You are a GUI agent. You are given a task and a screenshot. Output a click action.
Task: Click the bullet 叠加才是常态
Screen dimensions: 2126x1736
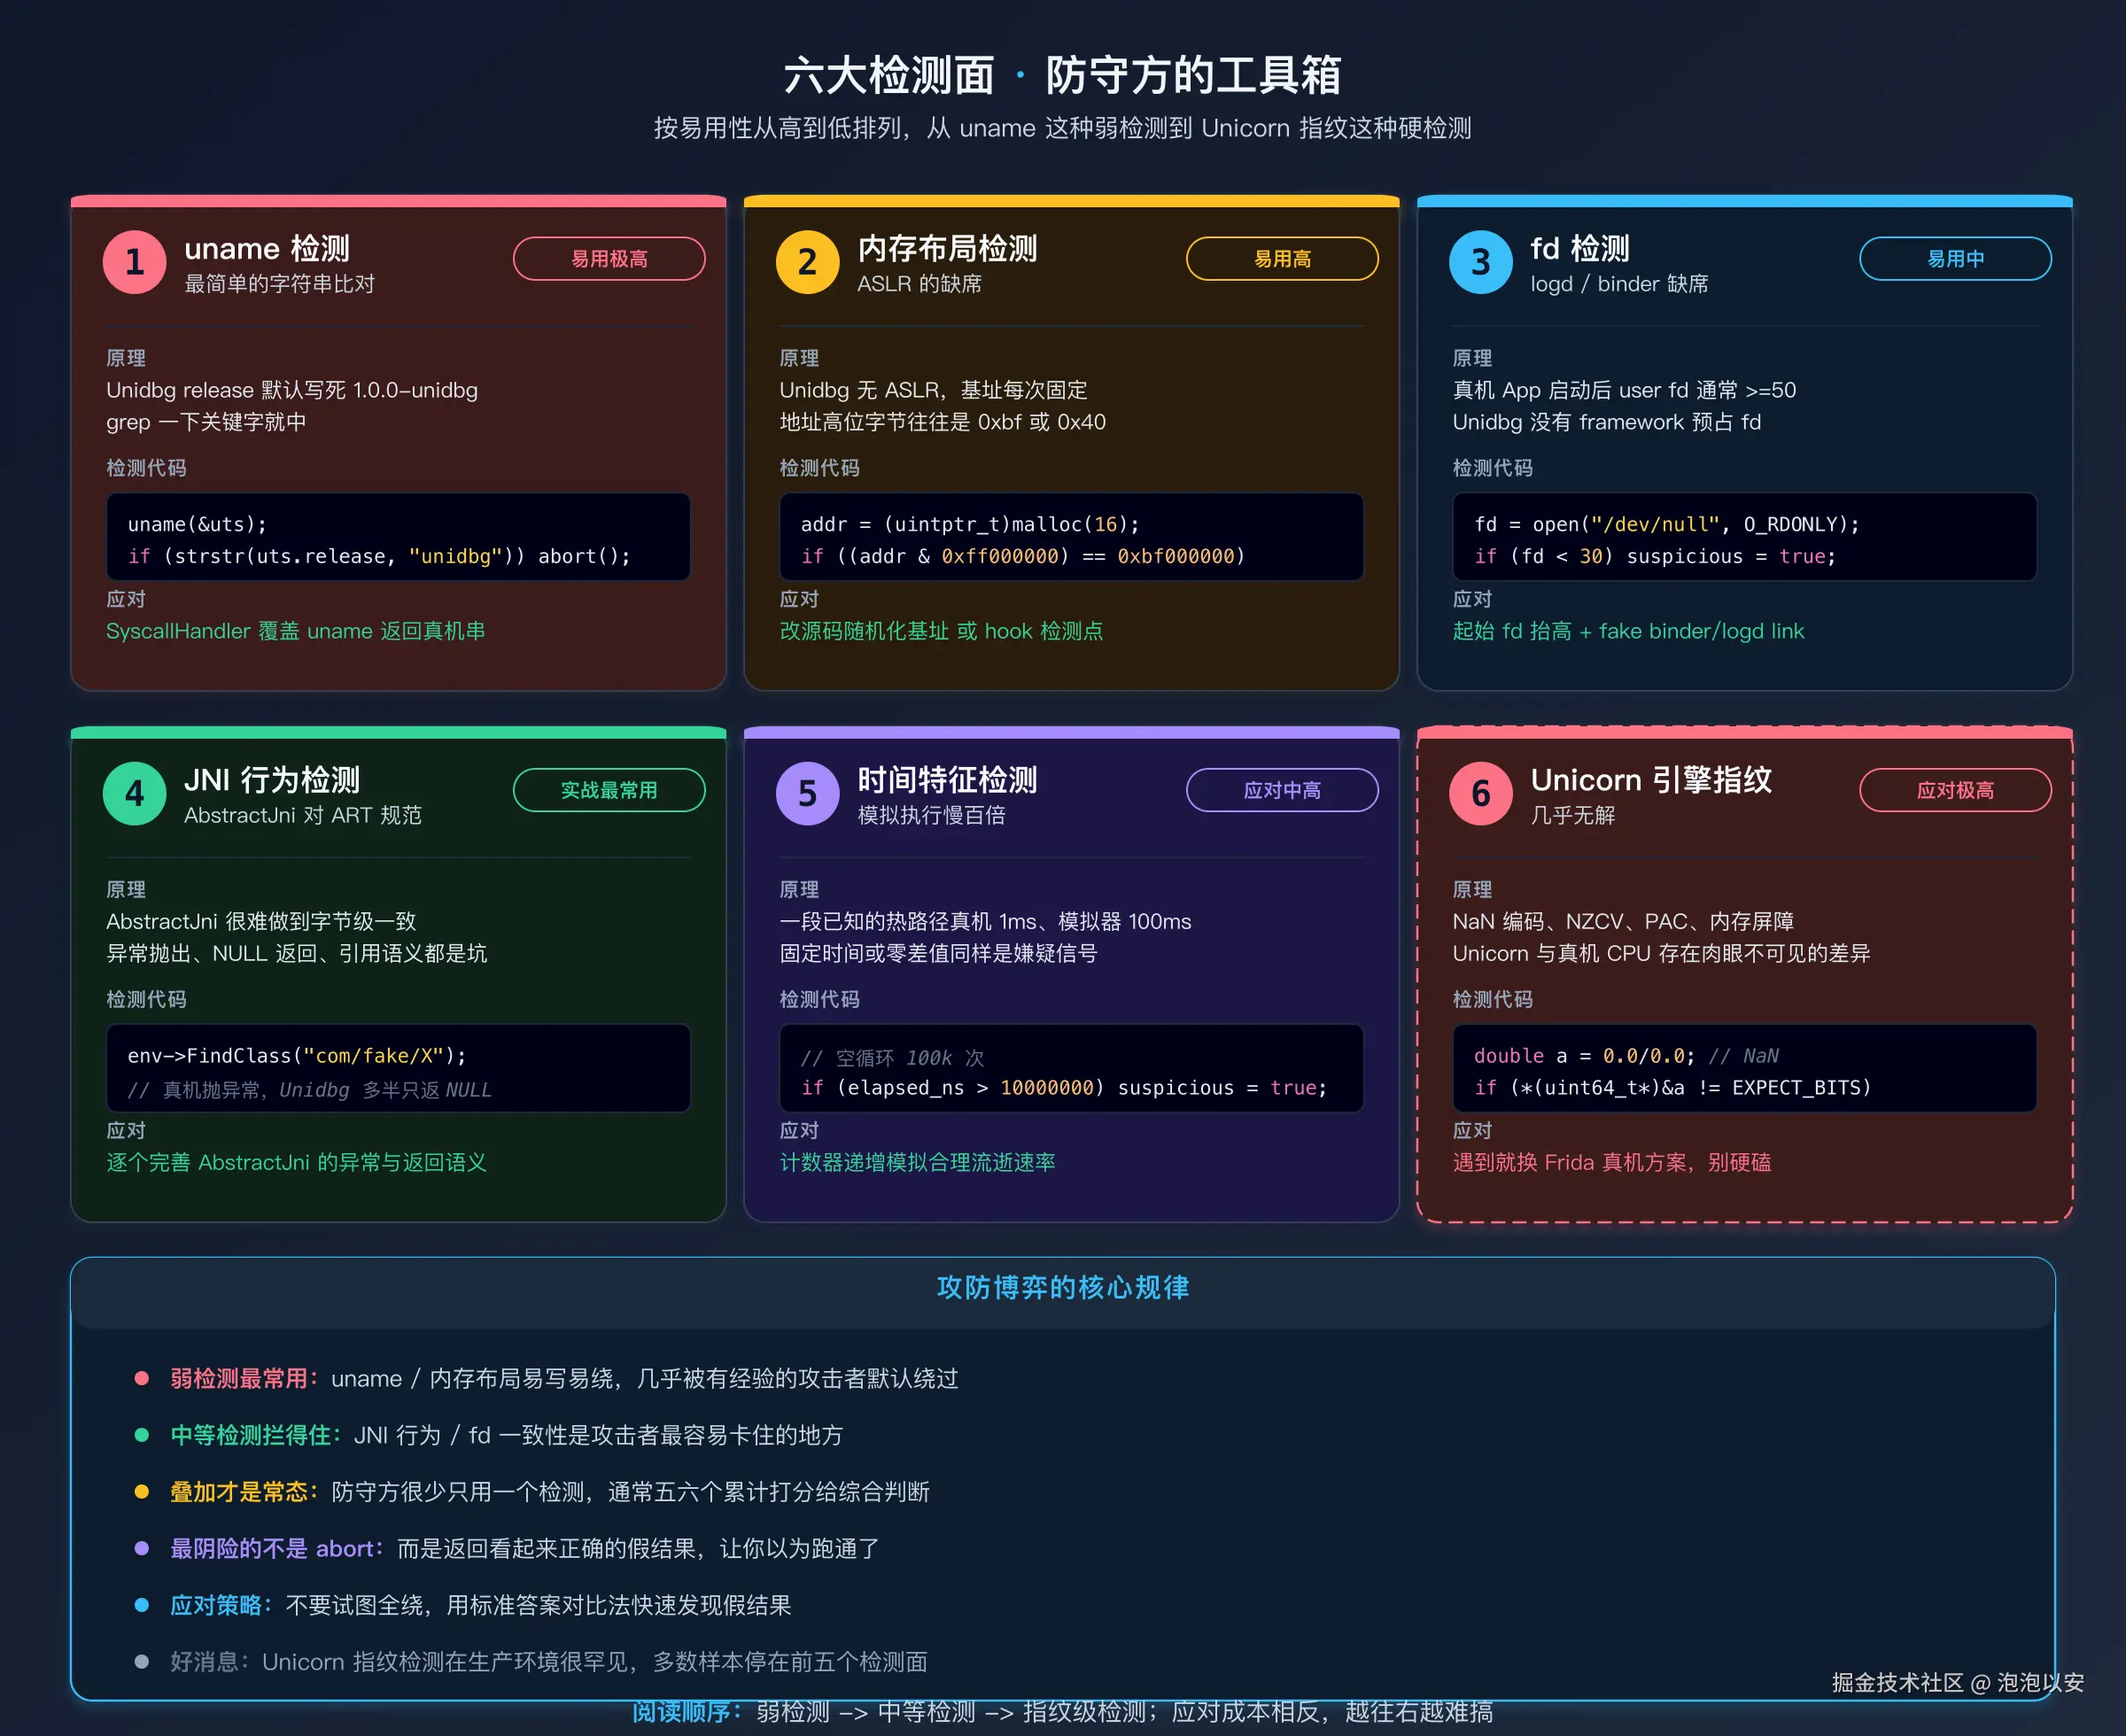point(532,1492)
